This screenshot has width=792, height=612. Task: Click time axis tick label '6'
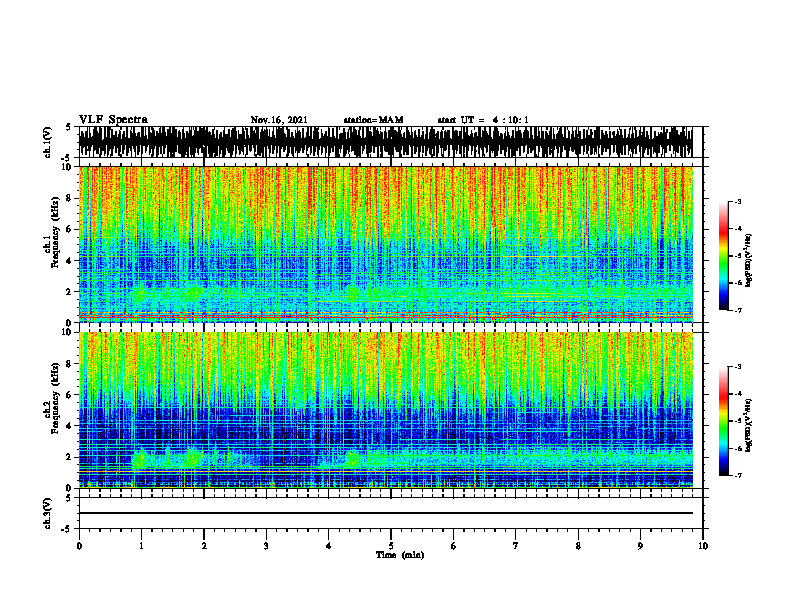click(x=454, y=546)
